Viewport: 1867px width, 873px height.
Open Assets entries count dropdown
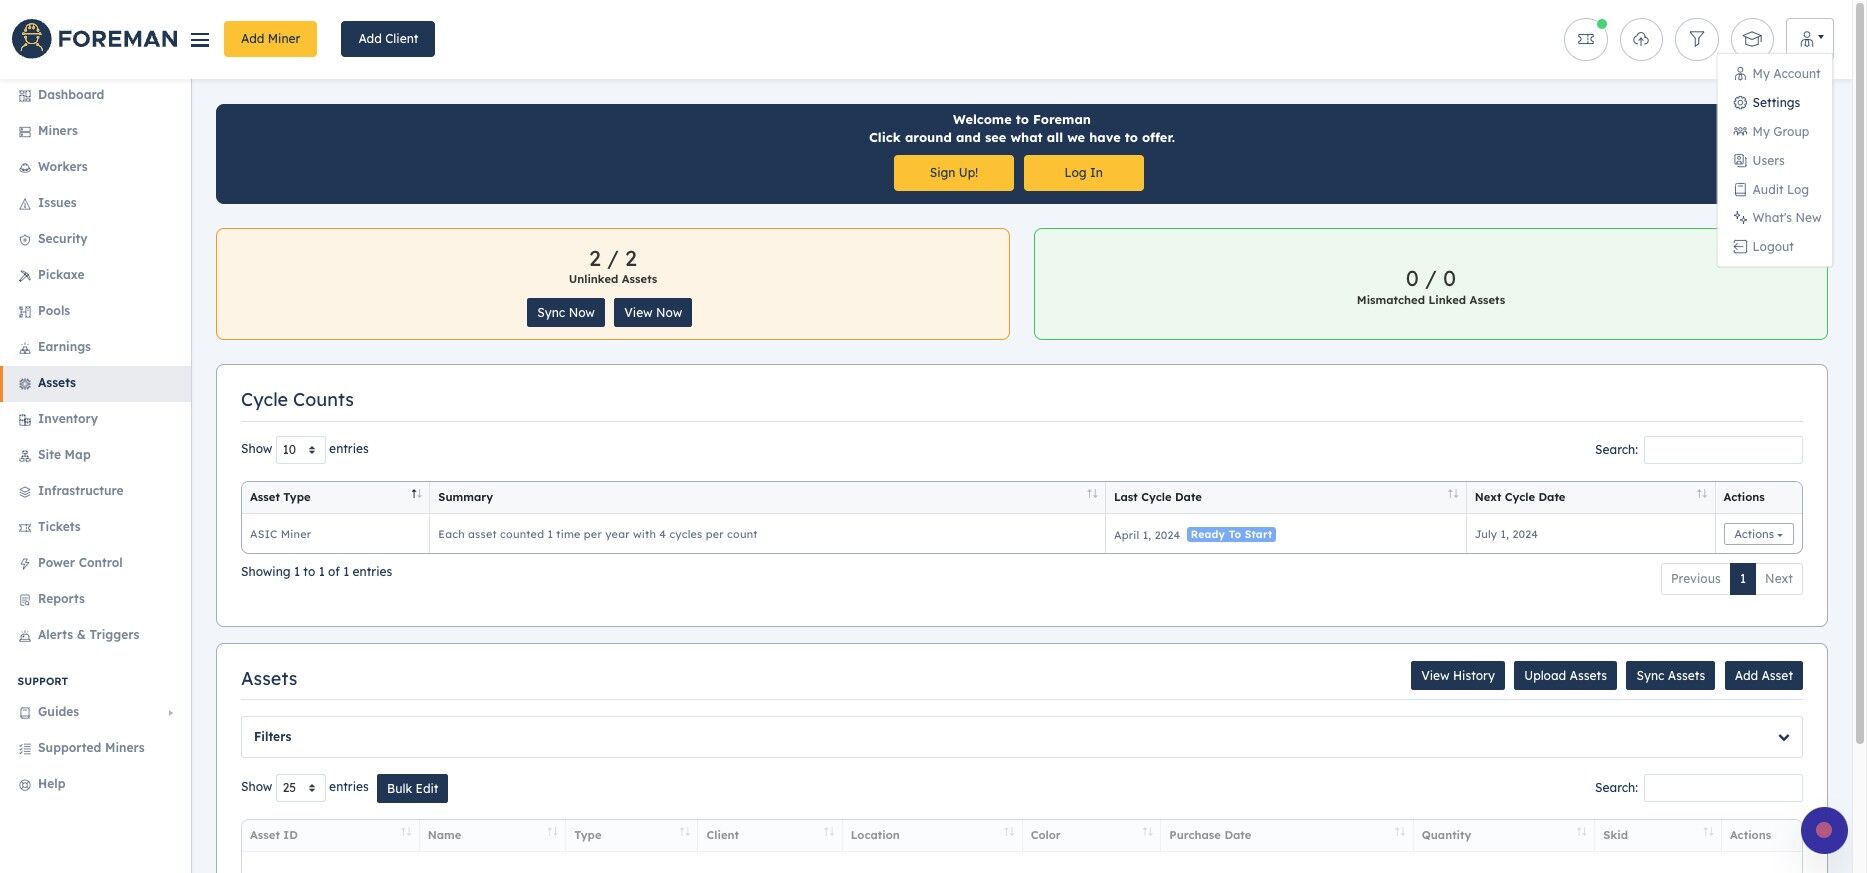tap(300, 788)
